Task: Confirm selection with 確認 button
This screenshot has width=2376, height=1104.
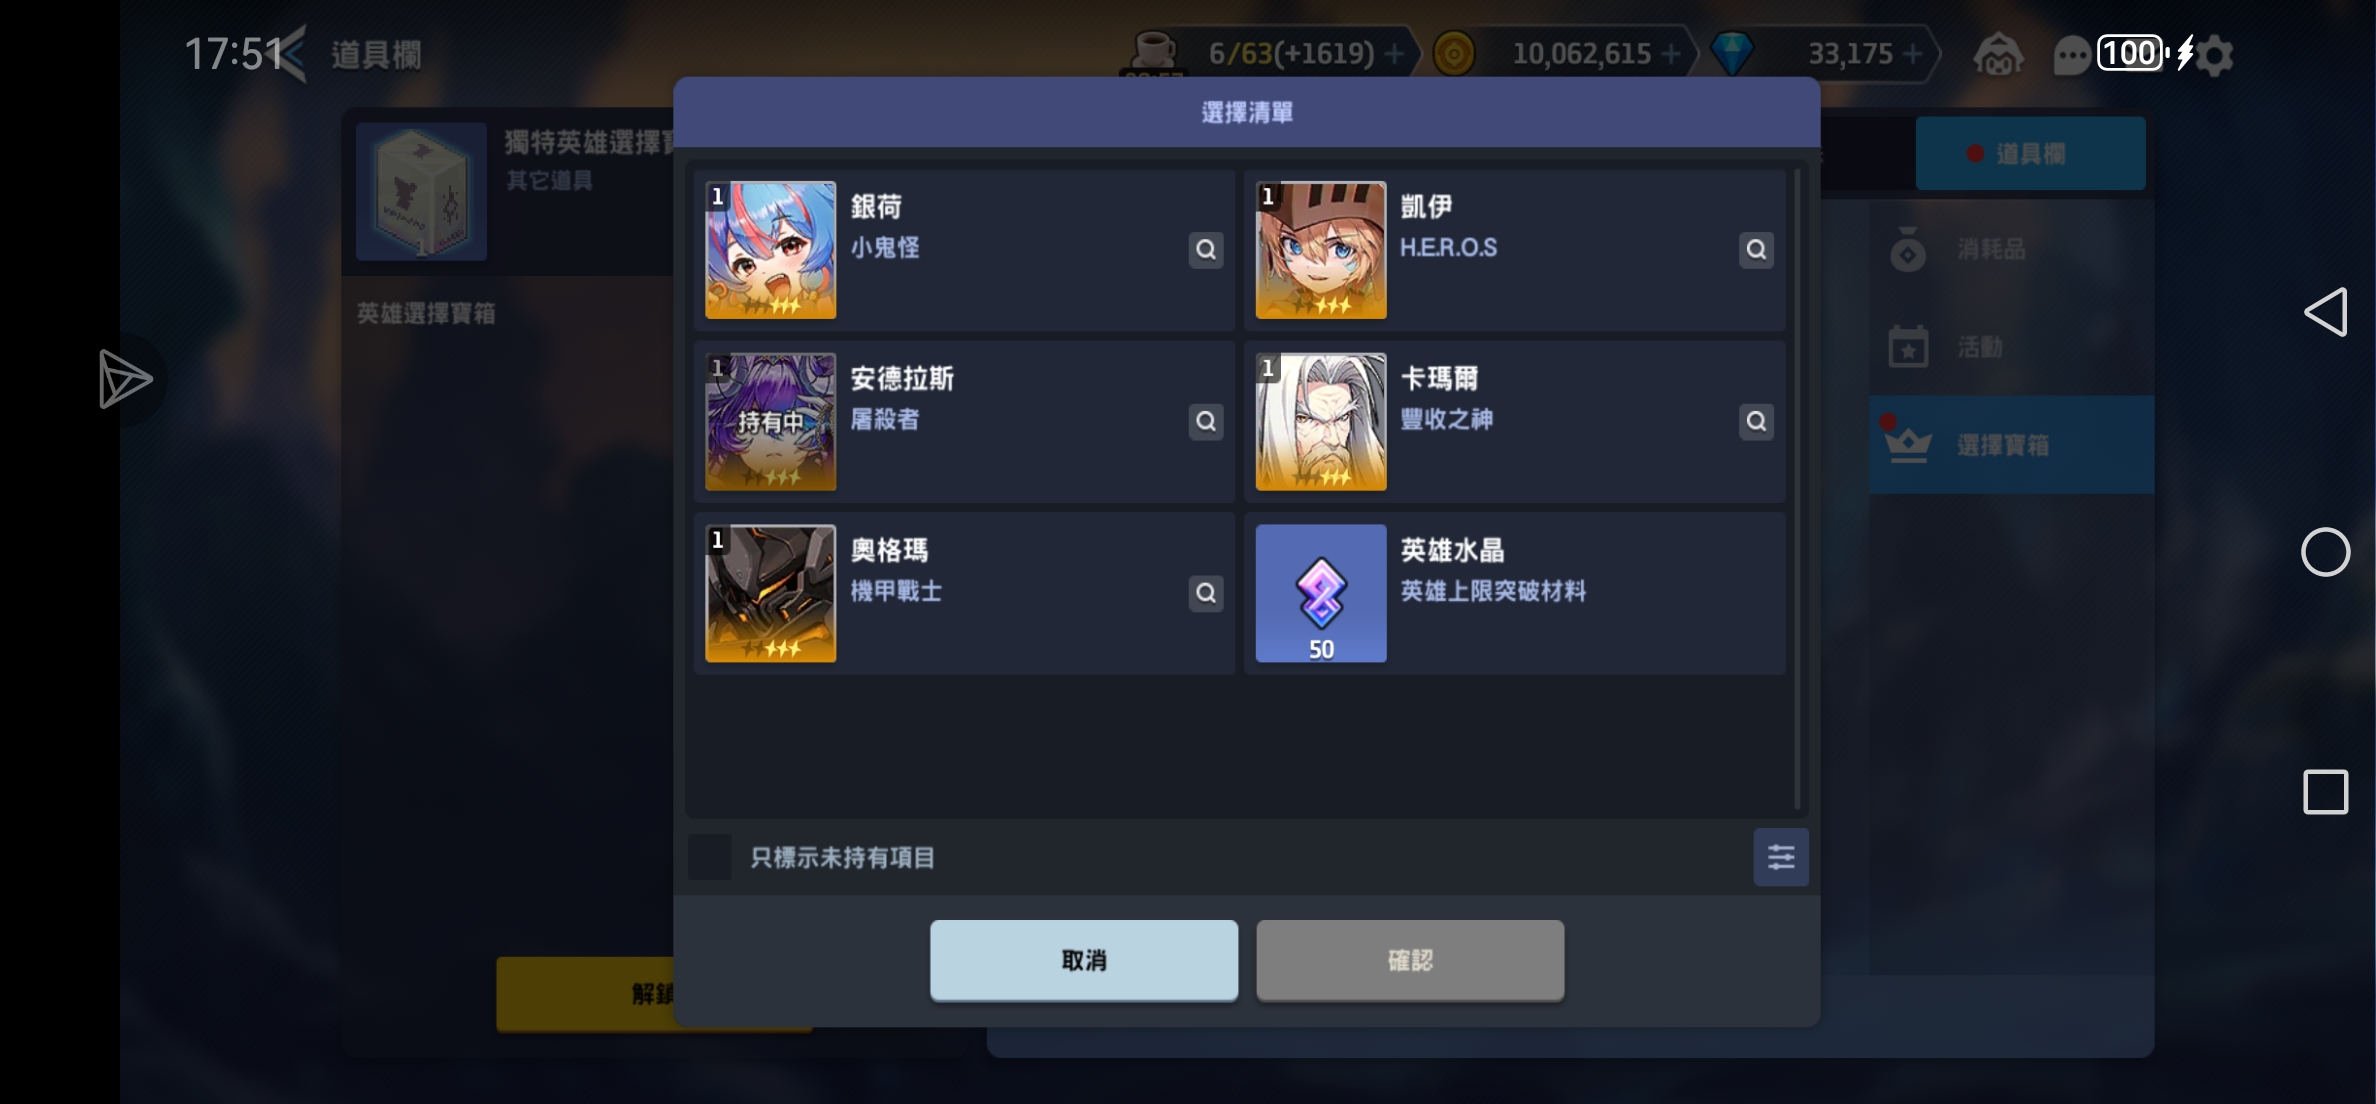Action: tap(1410, 961)
